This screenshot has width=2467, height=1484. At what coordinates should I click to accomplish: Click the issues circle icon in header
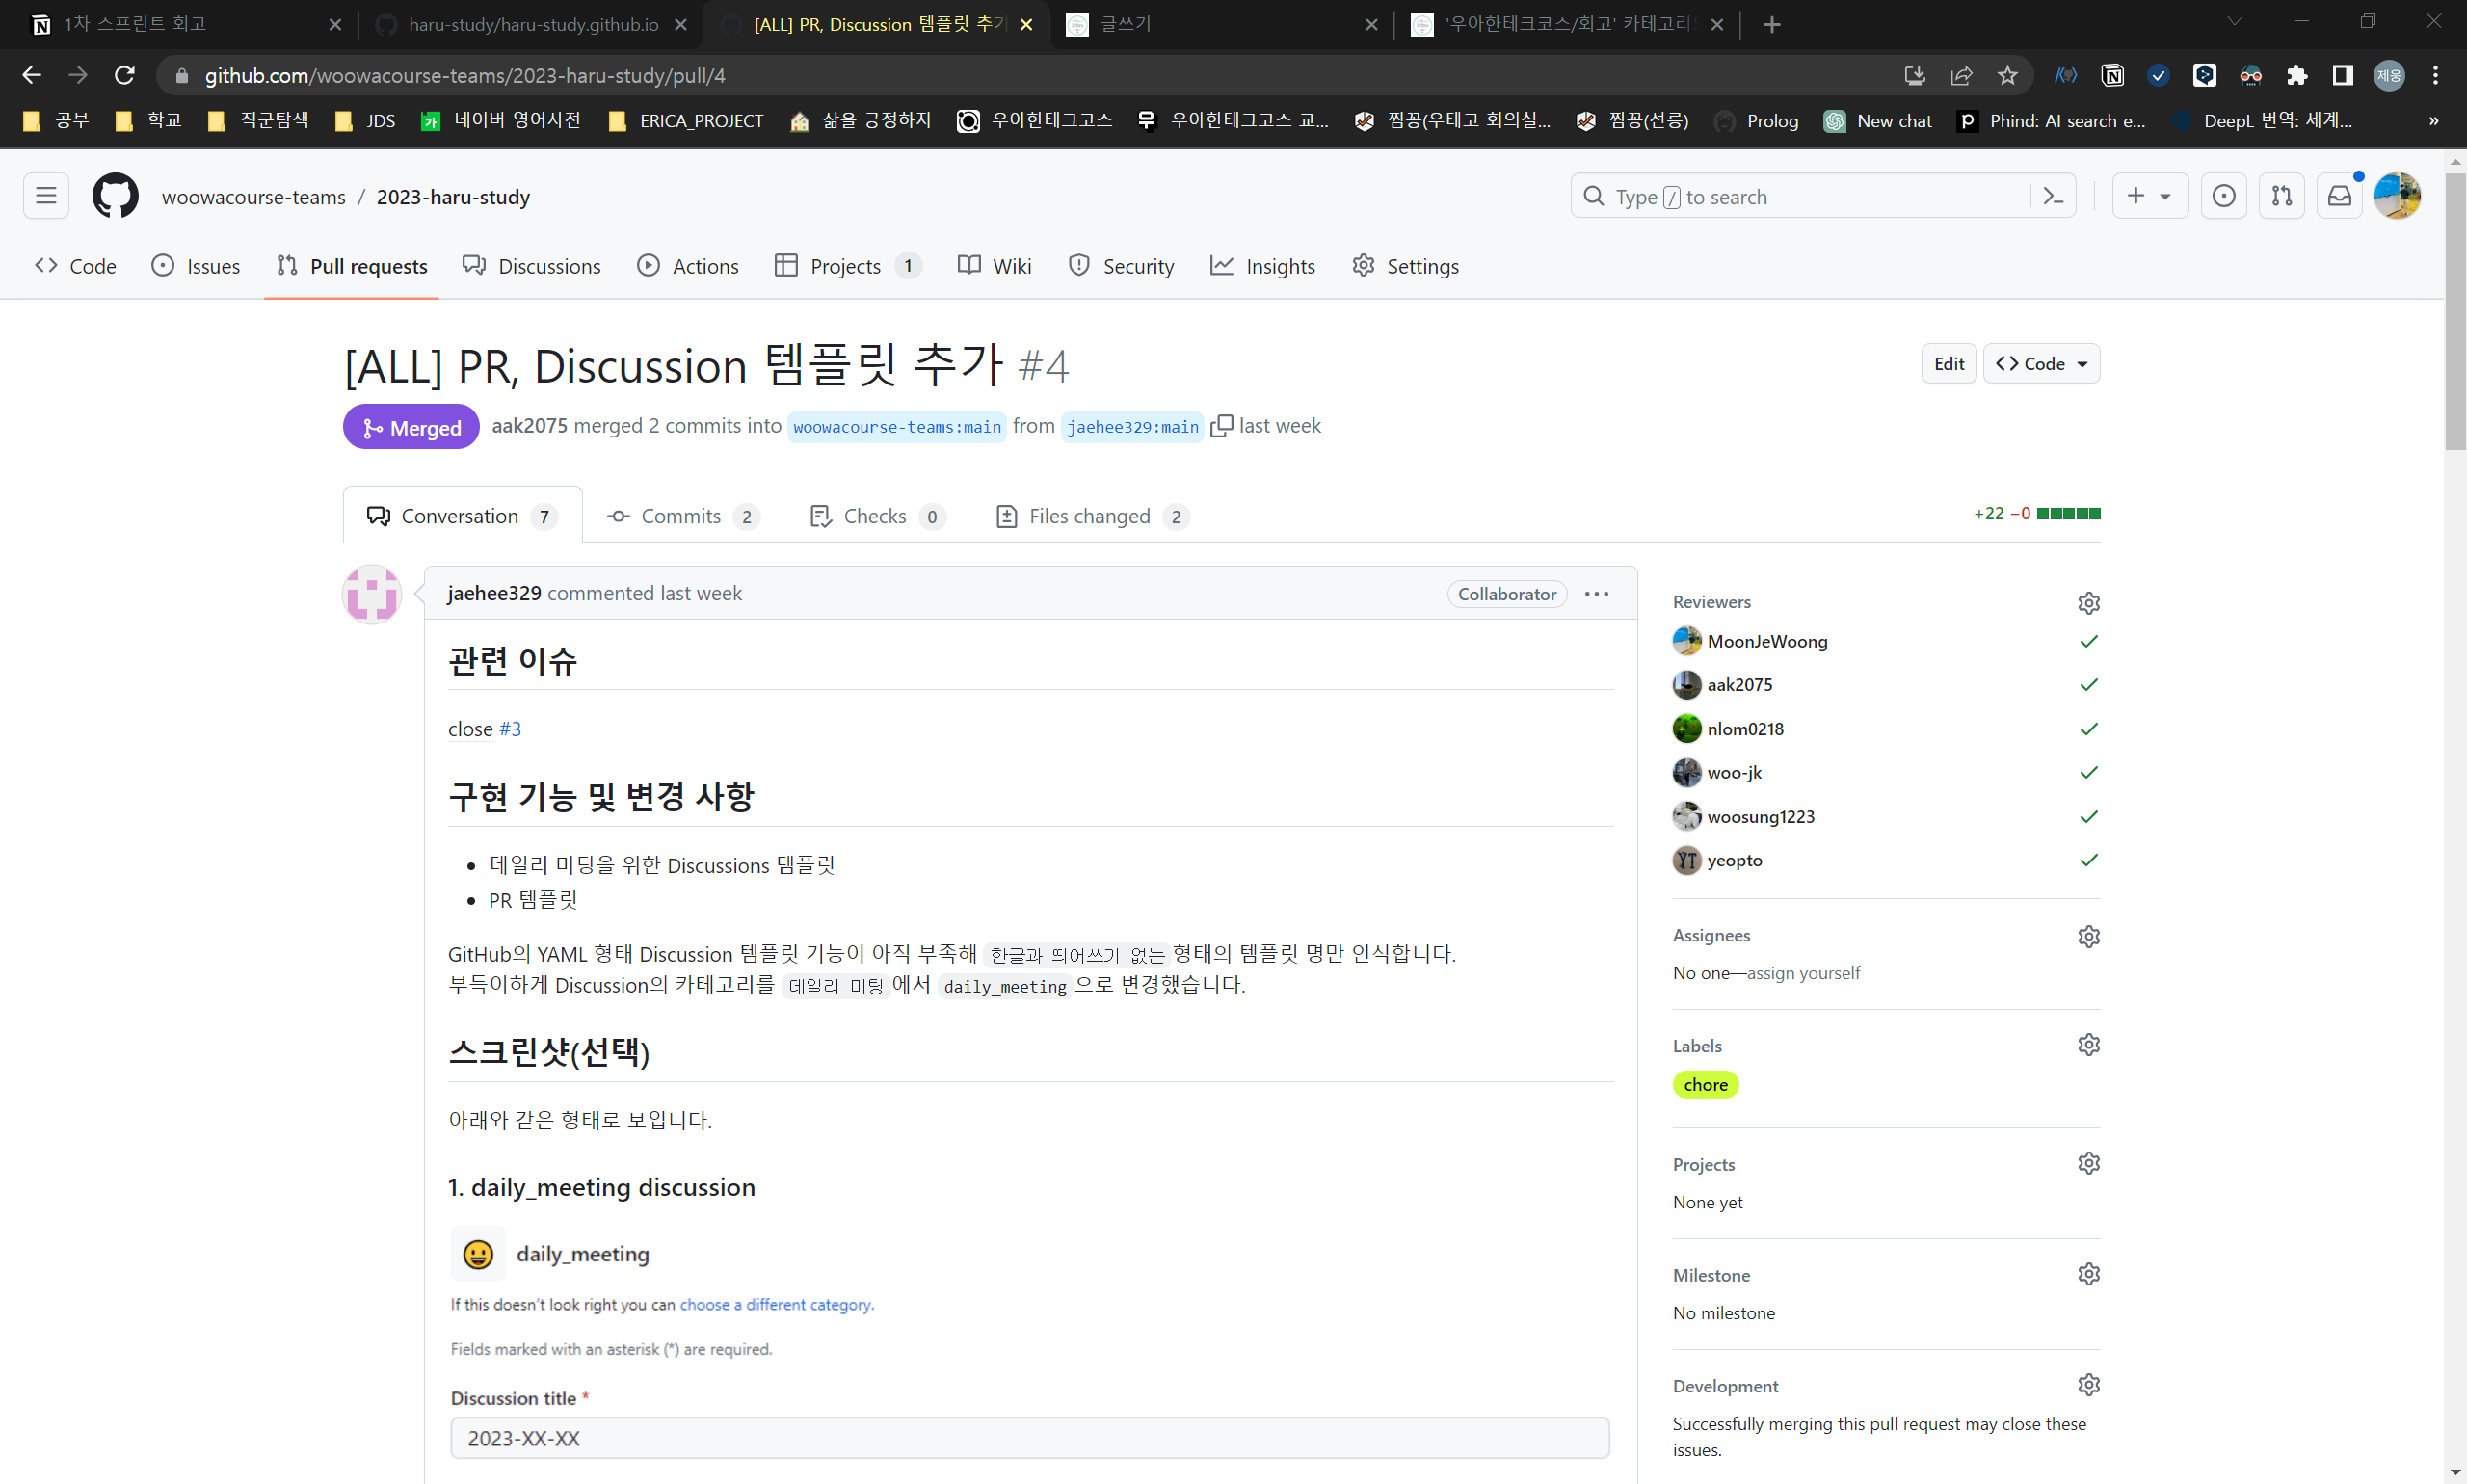pyautogui.click(x=2223, y=196)
